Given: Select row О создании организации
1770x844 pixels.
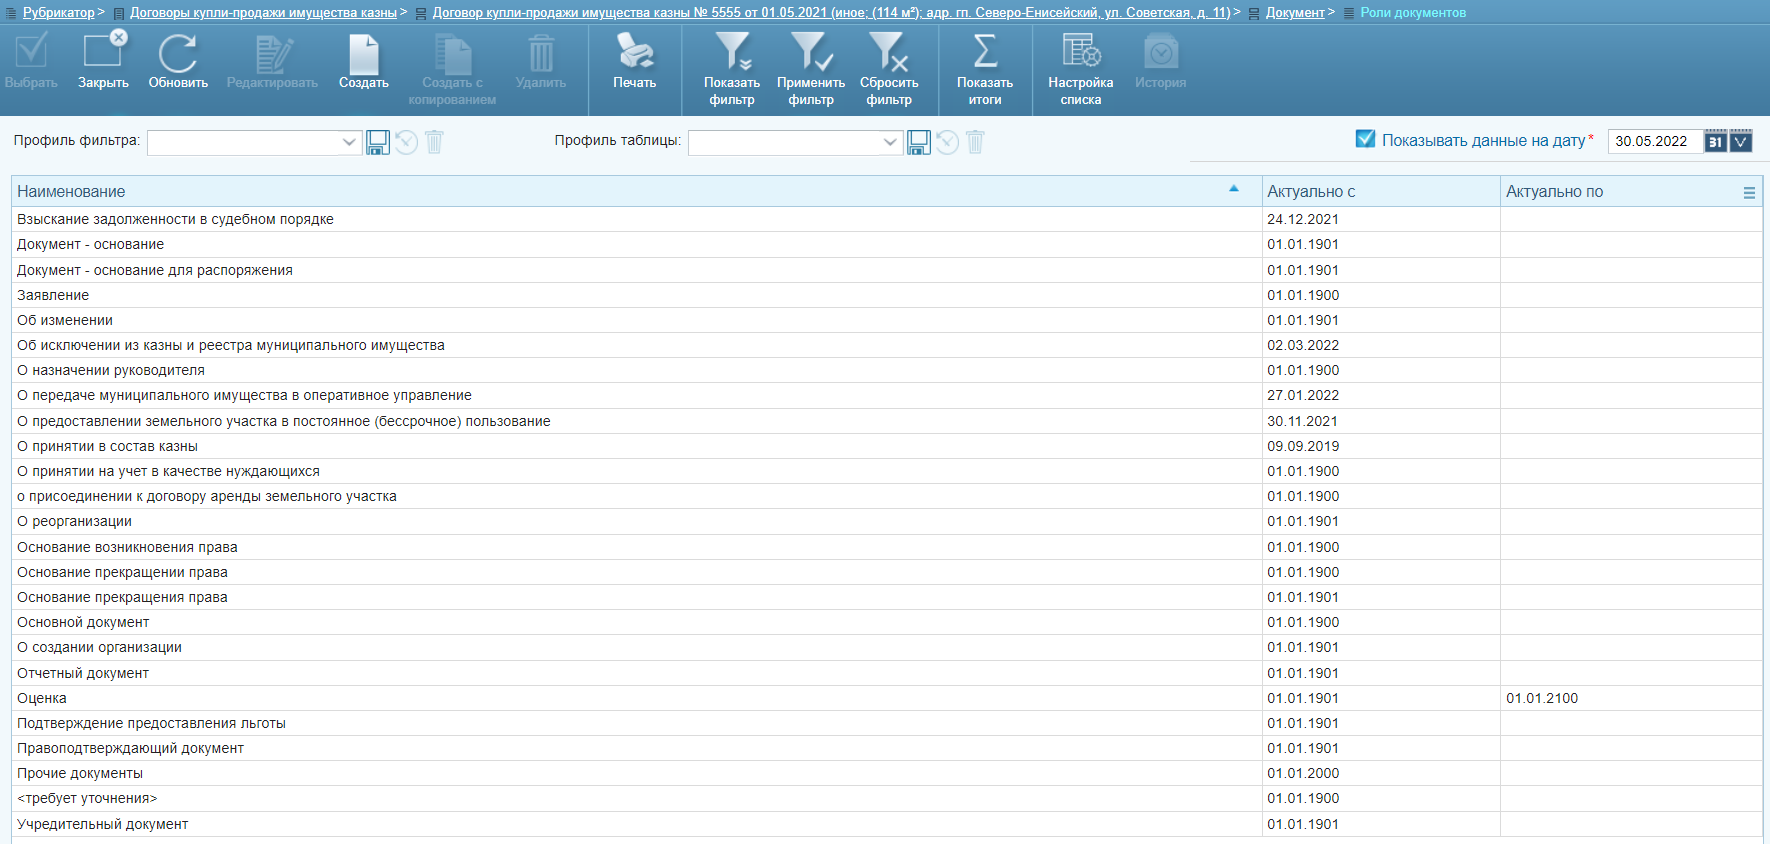Looking at the screenshot, I should [886, 647].
